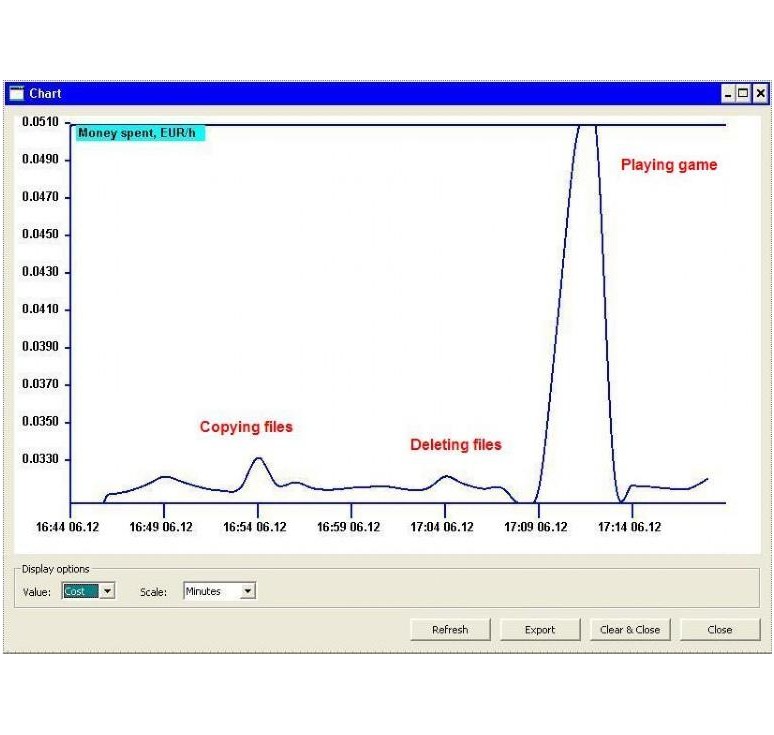The width and height of the screenshot is (774, 735).
Task: Minimize the Chart window
Action: 727,93
